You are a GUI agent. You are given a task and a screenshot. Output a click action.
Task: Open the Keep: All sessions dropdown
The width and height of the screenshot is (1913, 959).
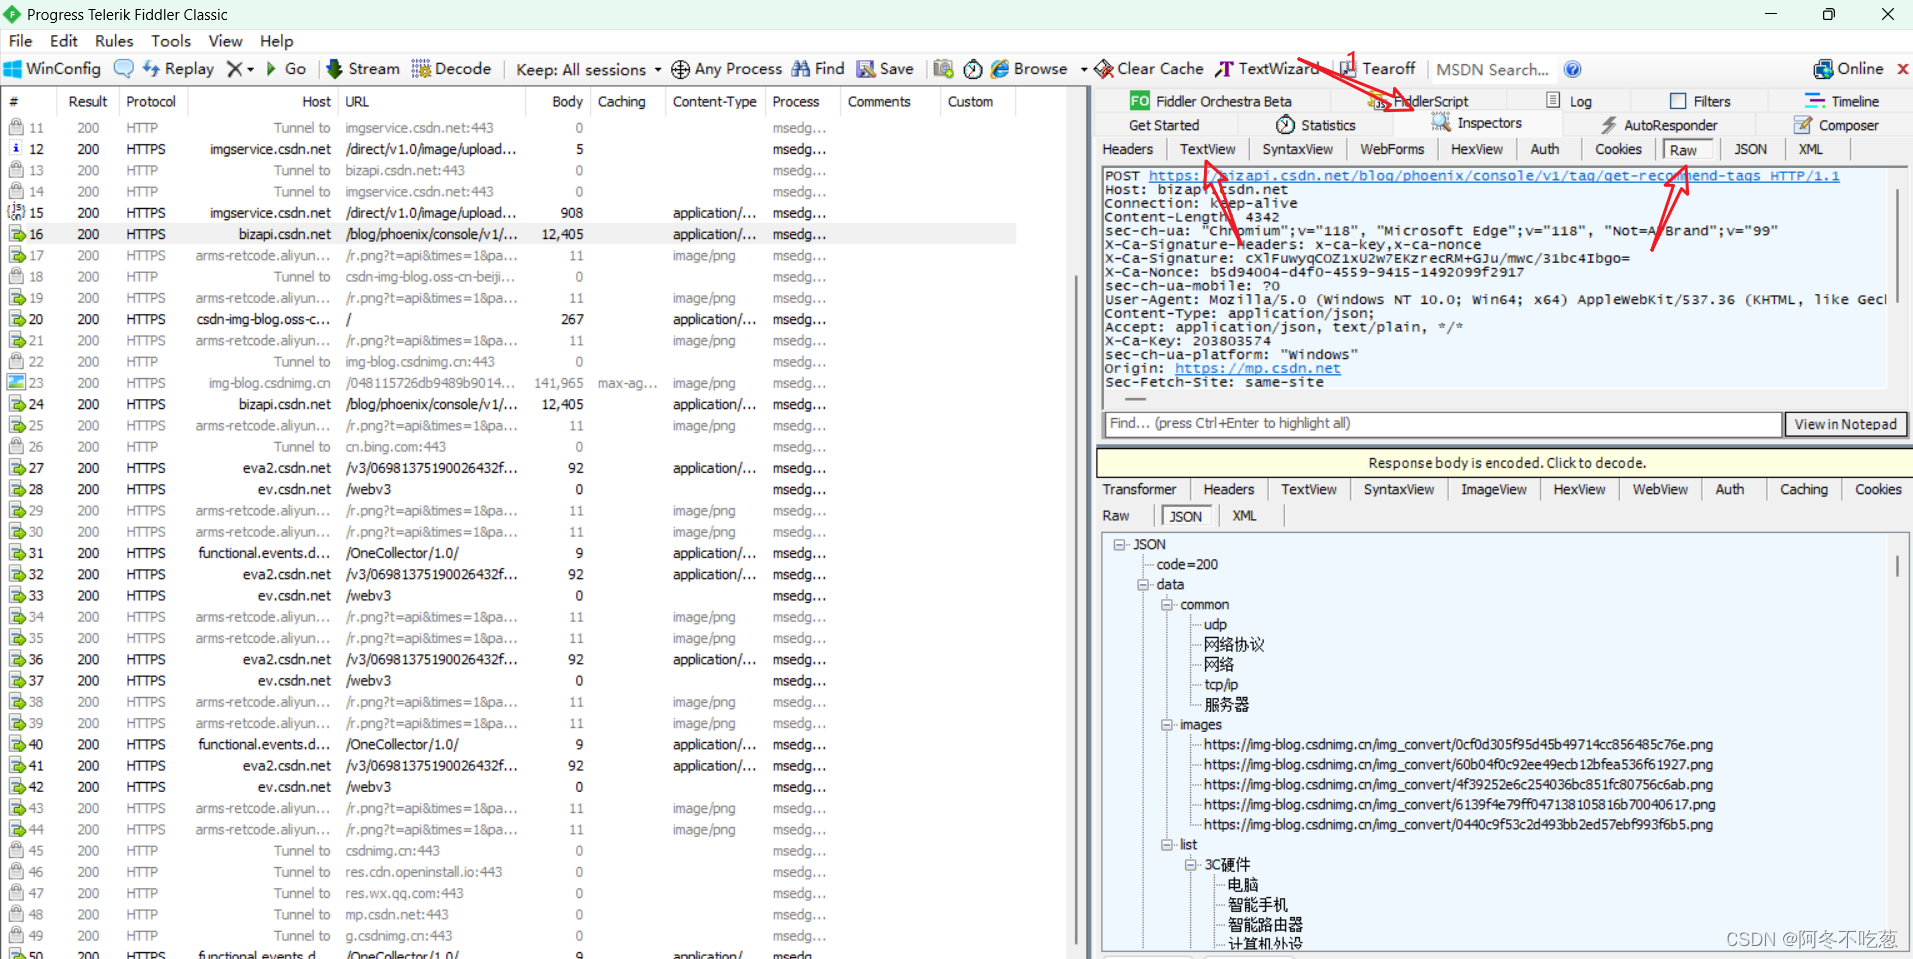(x=588, y=69)
